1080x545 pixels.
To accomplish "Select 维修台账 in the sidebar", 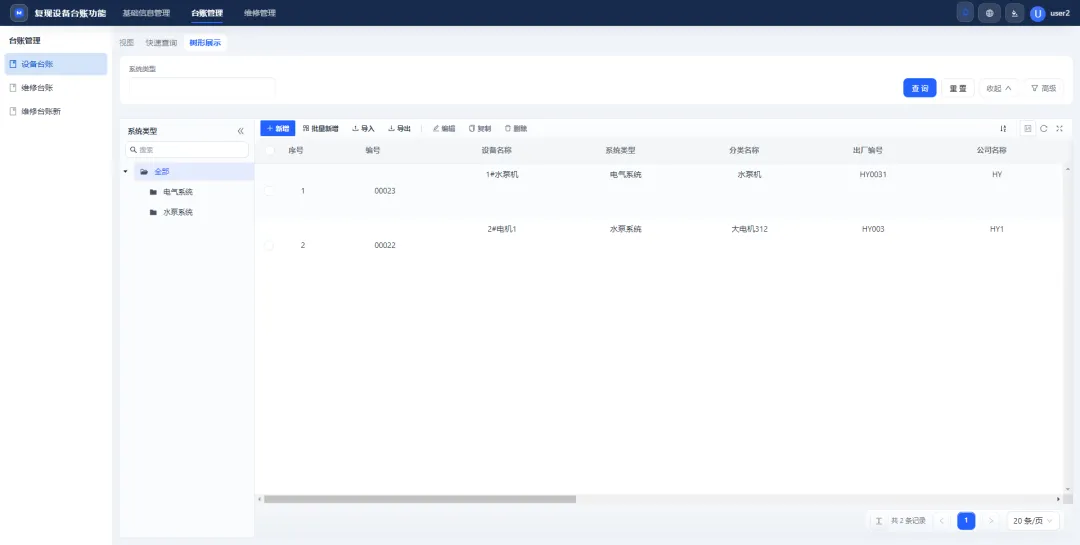I will click(x=56, y=88).
